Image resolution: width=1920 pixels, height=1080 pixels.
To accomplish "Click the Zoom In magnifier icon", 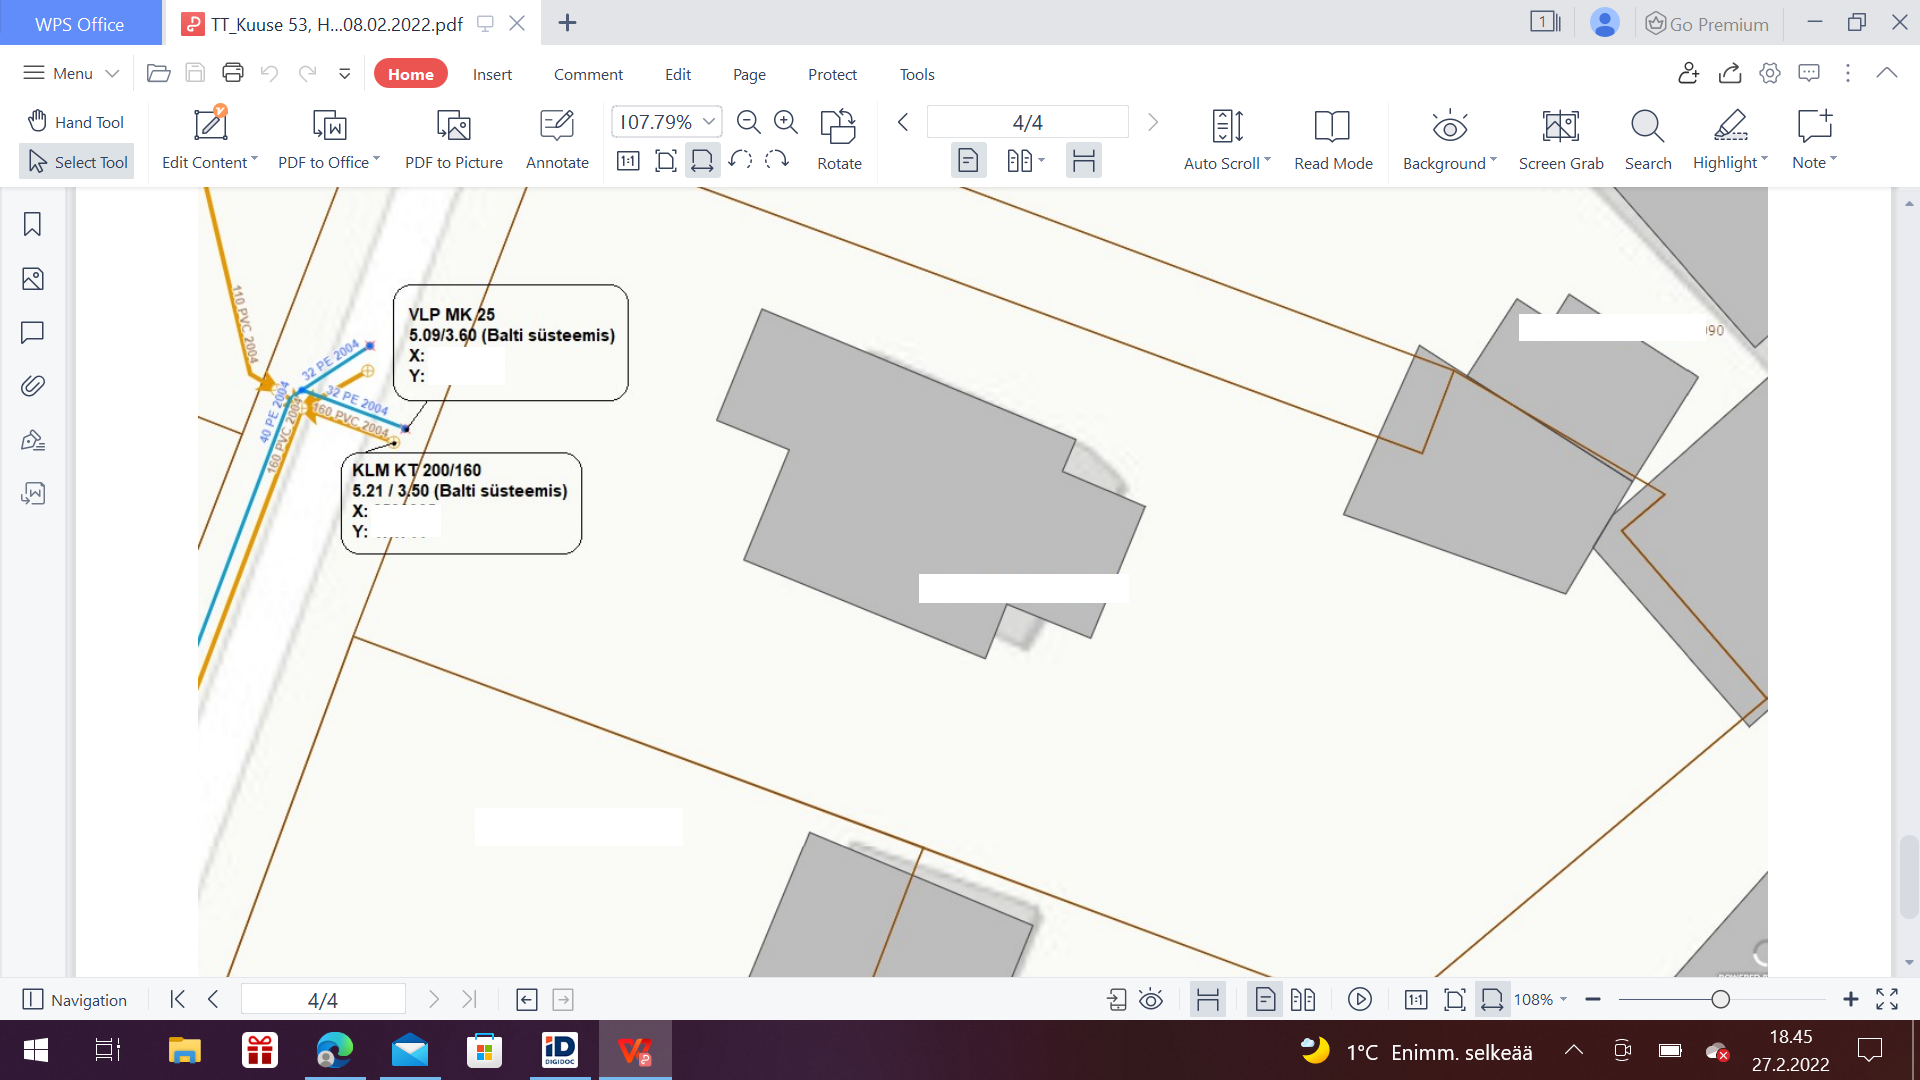I will pos(786,122).
